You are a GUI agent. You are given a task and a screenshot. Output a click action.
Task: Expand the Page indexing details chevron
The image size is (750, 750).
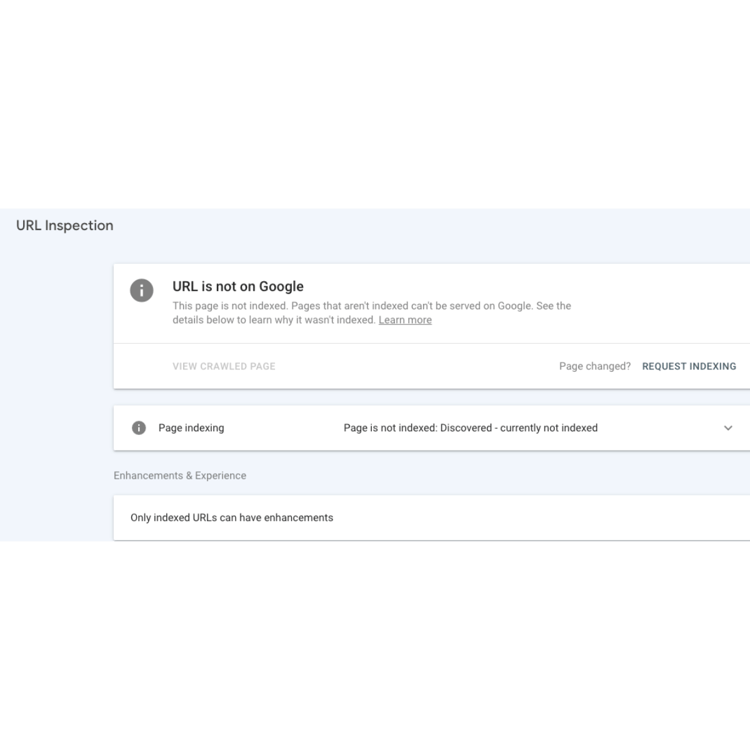click(x=728, y=428)
